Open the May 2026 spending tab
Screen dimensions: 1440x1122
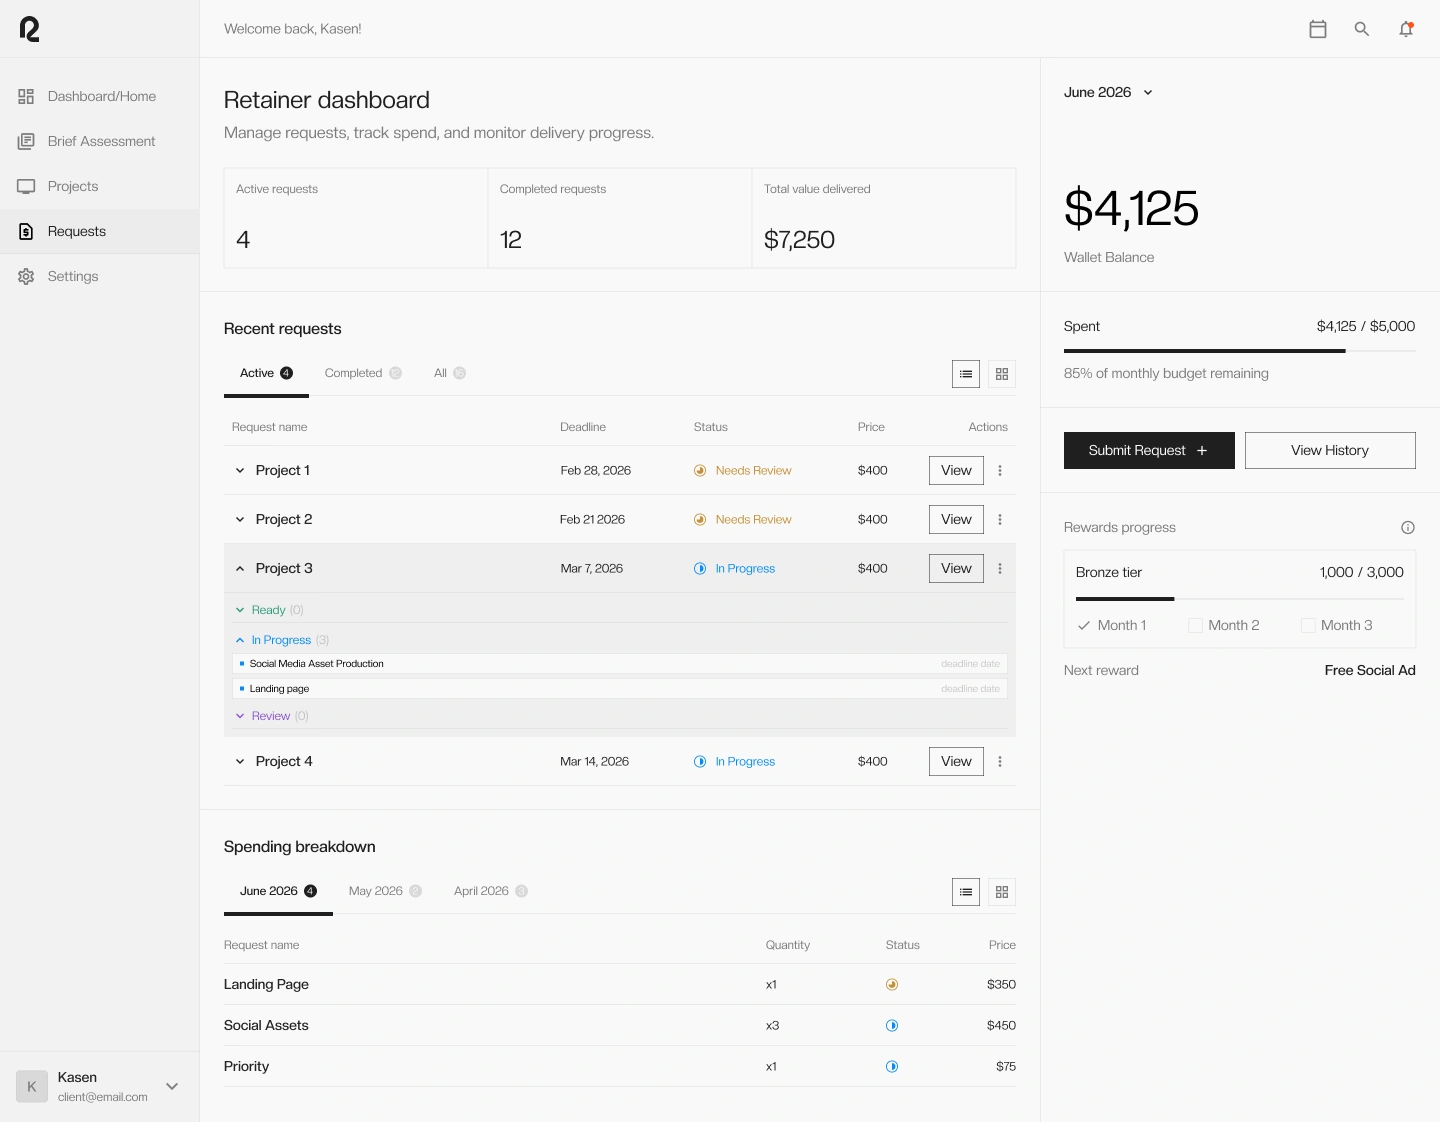point(385,892)
